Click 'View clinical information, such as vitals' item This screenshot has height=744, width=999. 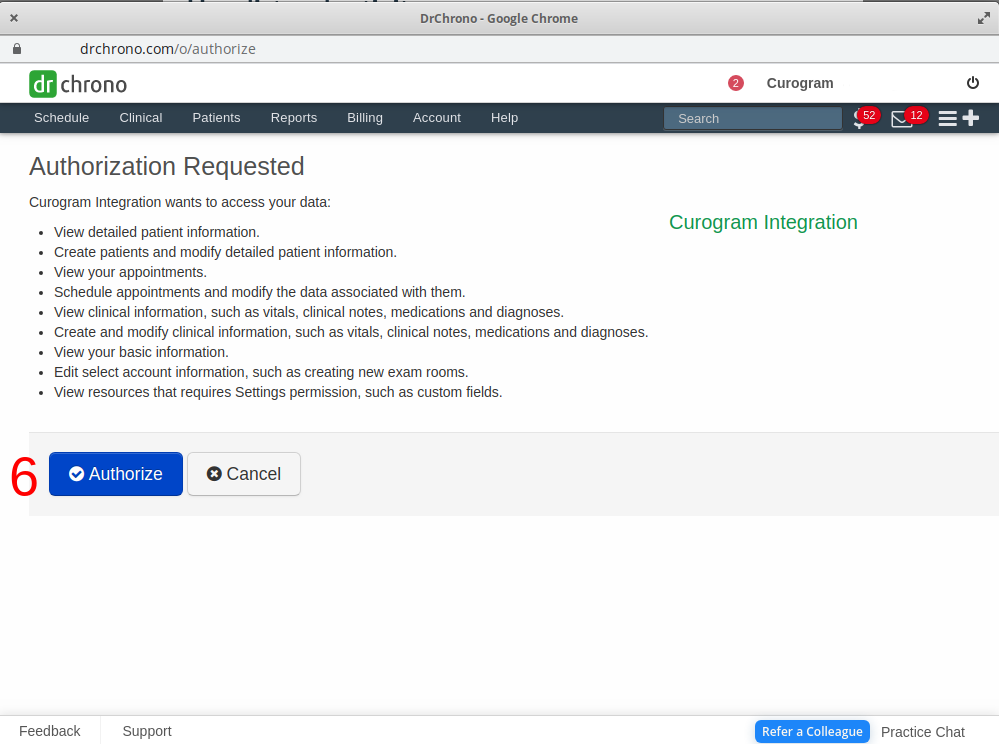[309, 312]
